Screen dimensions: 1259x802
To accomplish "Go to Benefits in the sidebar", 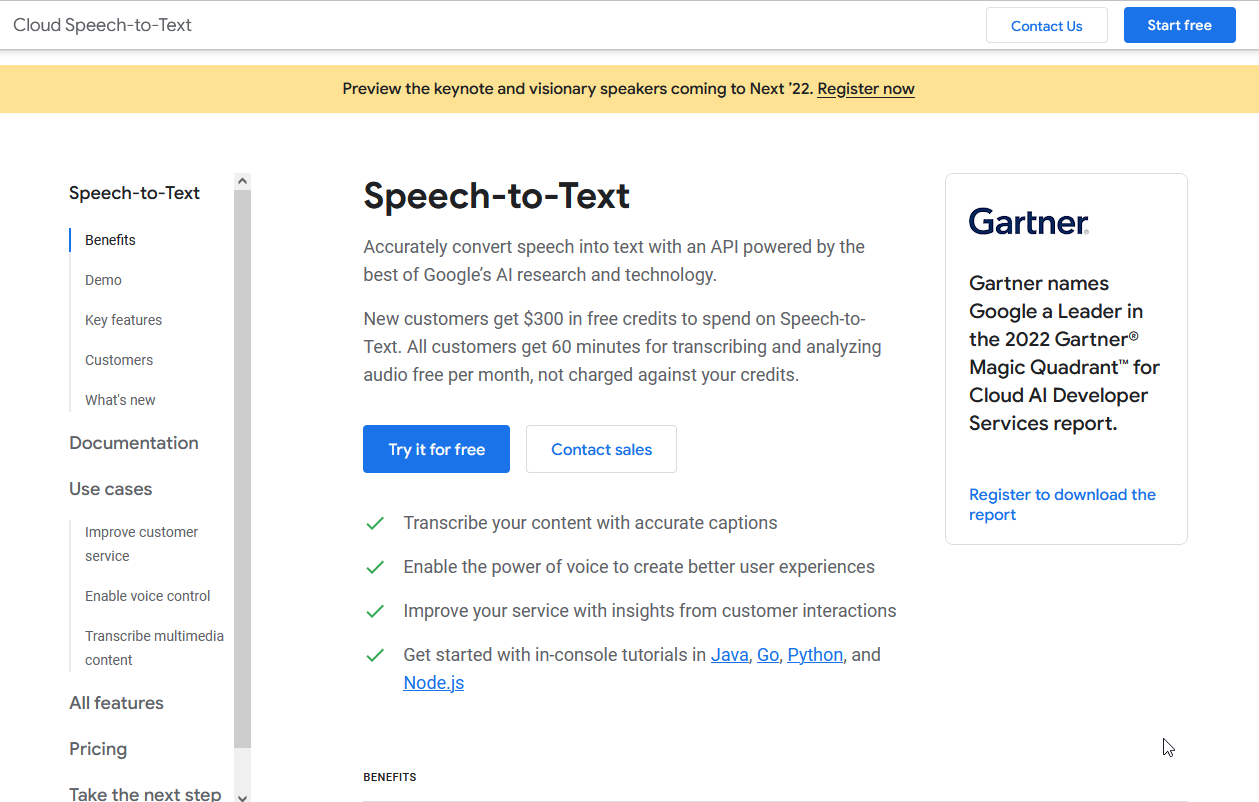I will click(110, 240).
